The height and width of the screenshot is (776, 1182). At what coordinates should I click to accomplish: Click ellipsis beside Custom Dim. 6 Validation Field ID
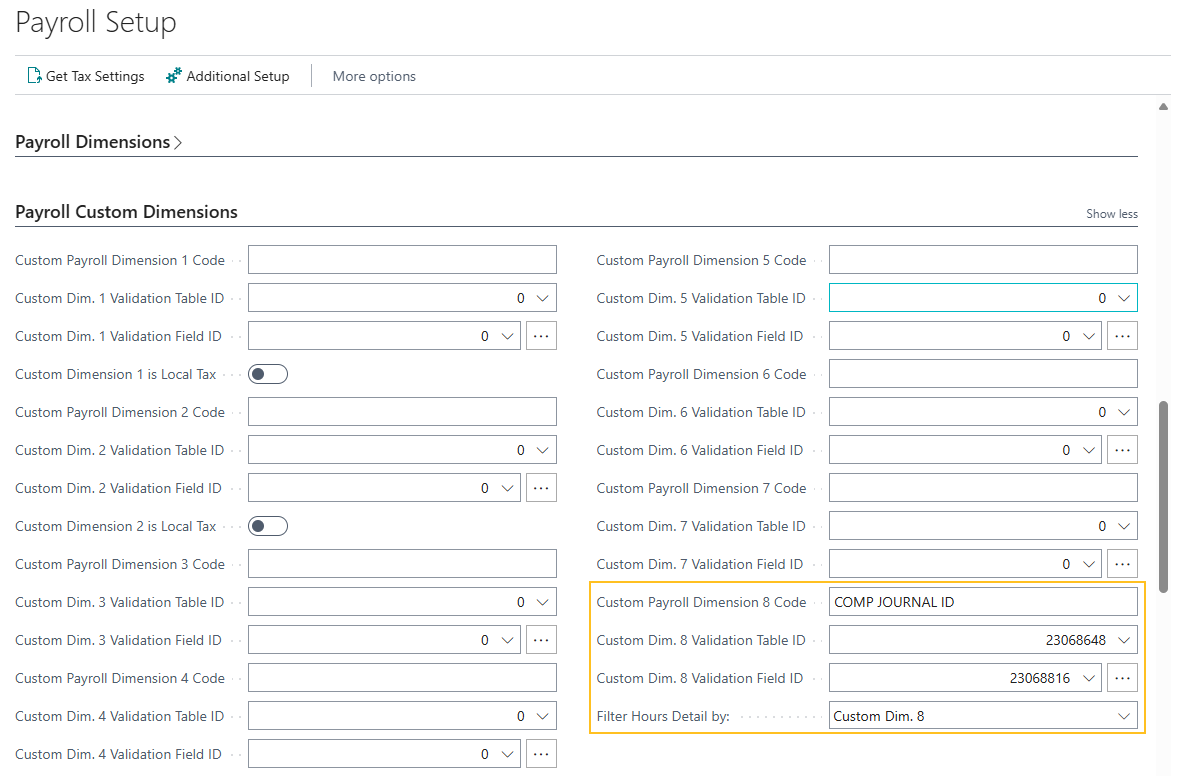pyautogui.click(x=1122, y=449)
